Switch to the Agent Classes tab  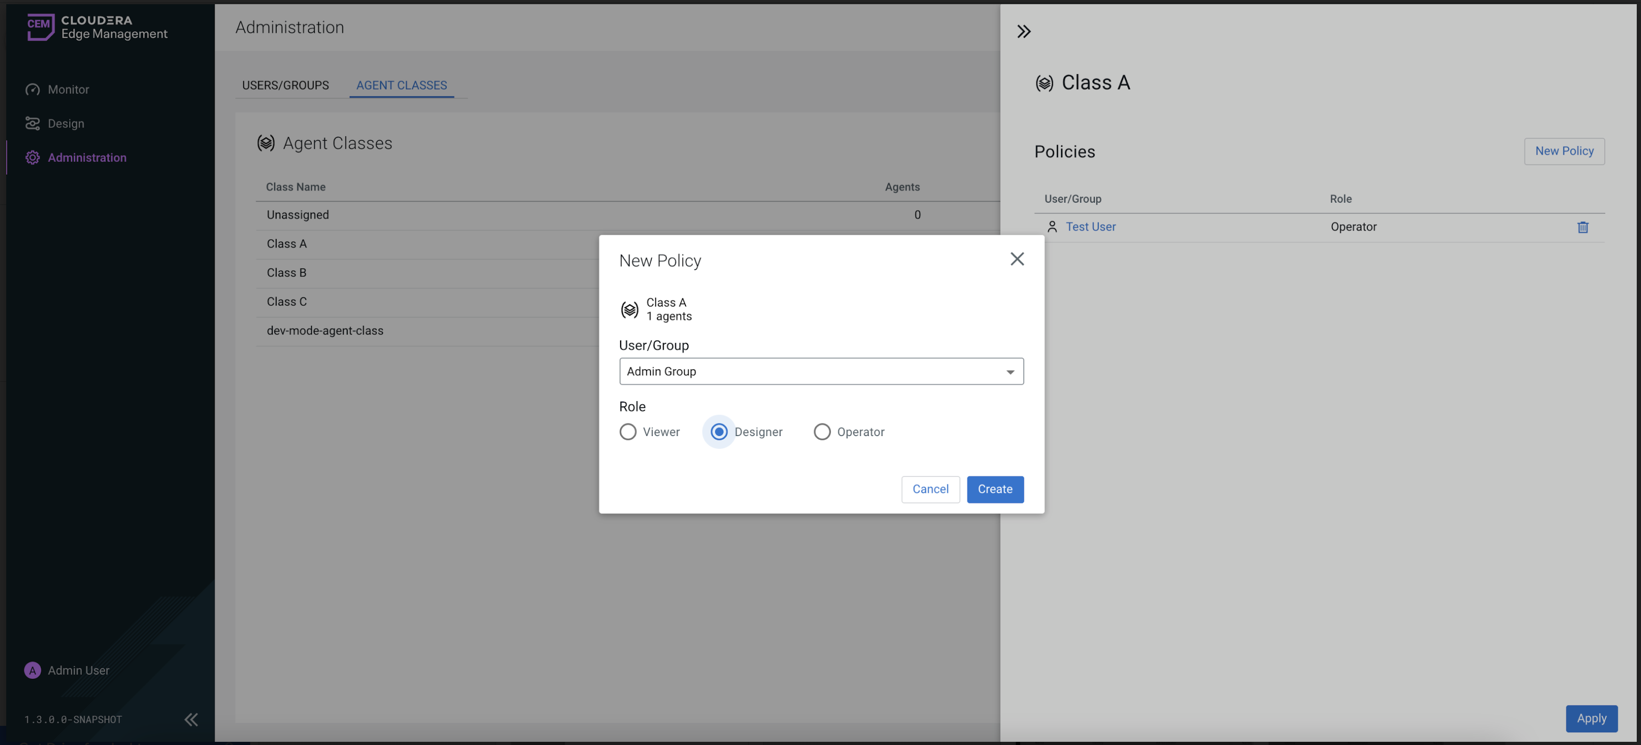point(401,86)
